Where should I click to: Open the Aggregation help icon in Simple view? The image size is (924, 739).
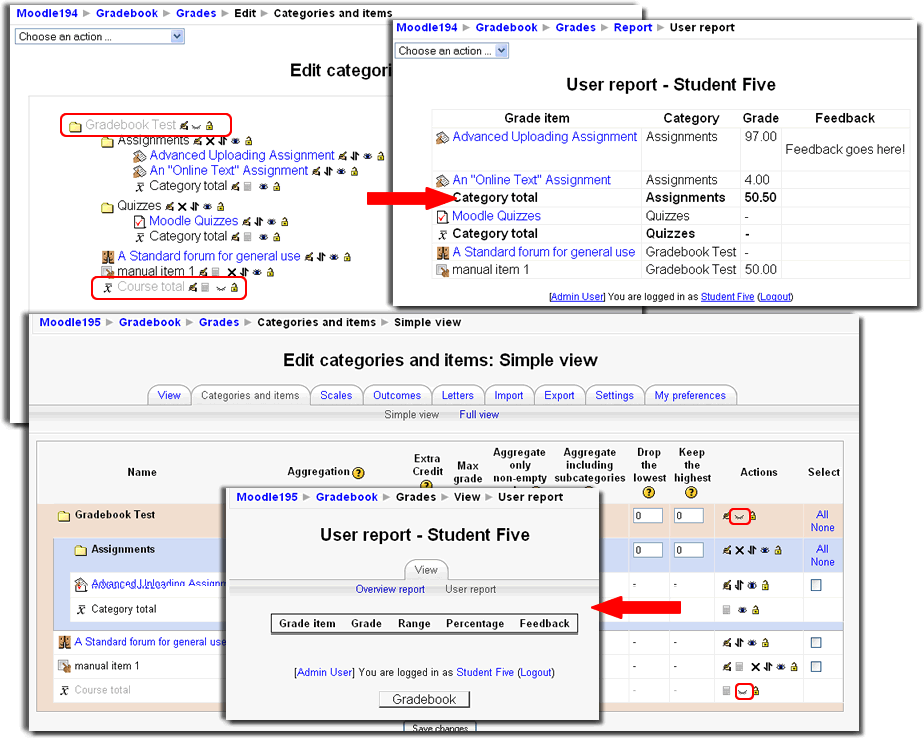point(358,473)
